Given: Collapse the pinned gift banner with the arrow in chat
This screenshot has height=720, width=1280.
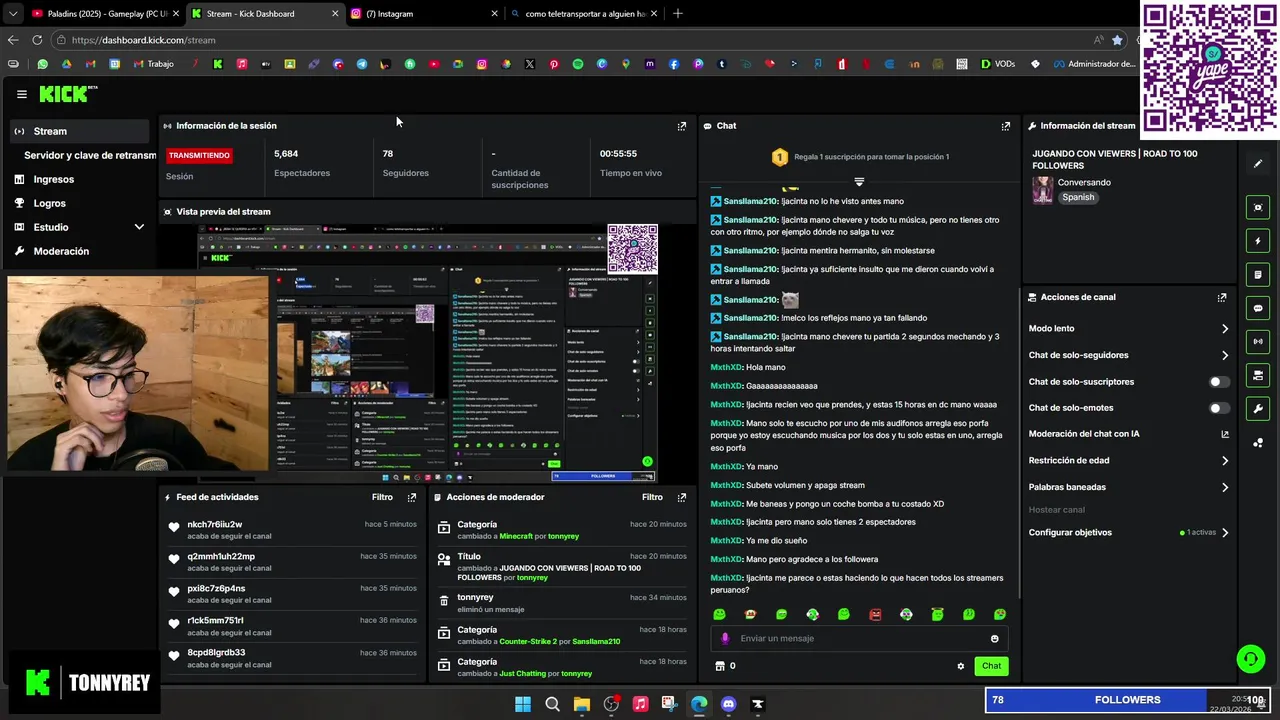Looking at the screenshot, I should coord(859,181).
